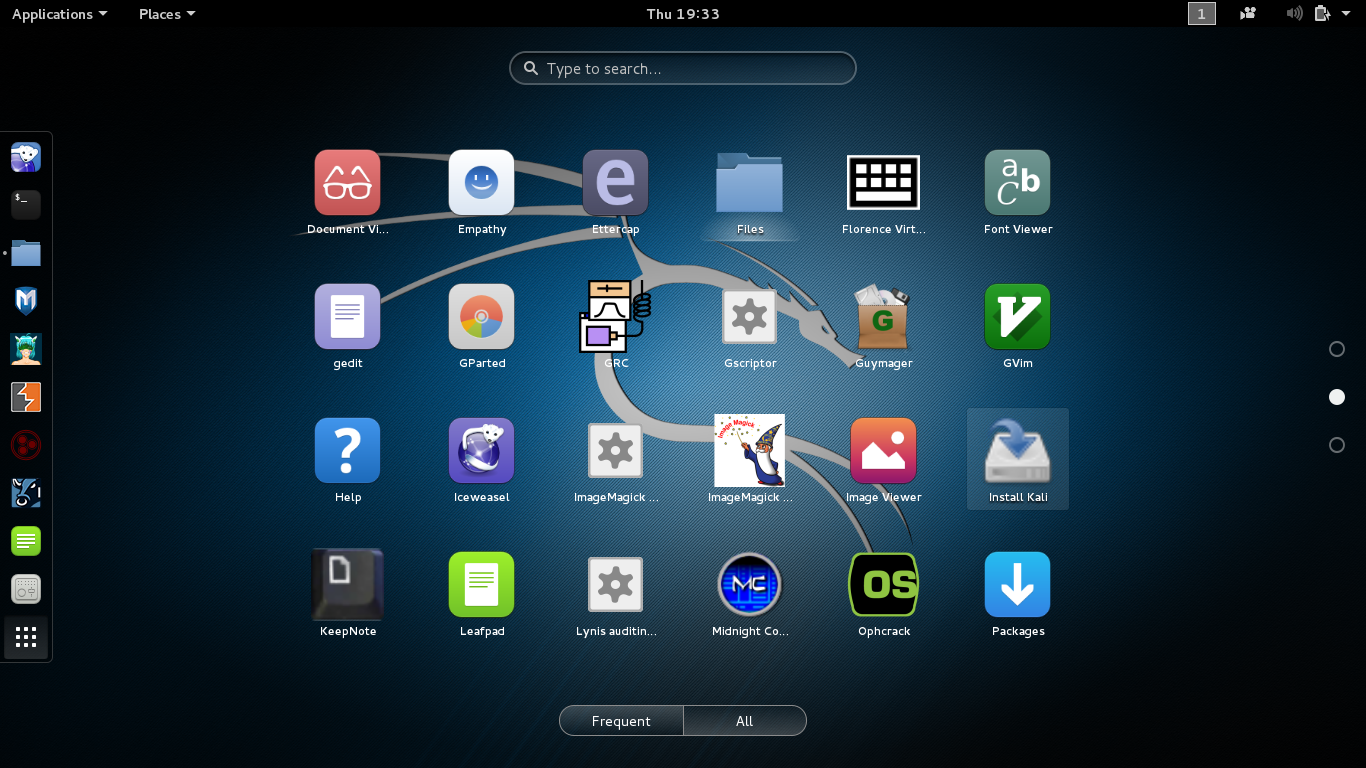Open the Packages app
The width and height of the screenshot is (1366, 768).
(x=1017, y=585)
